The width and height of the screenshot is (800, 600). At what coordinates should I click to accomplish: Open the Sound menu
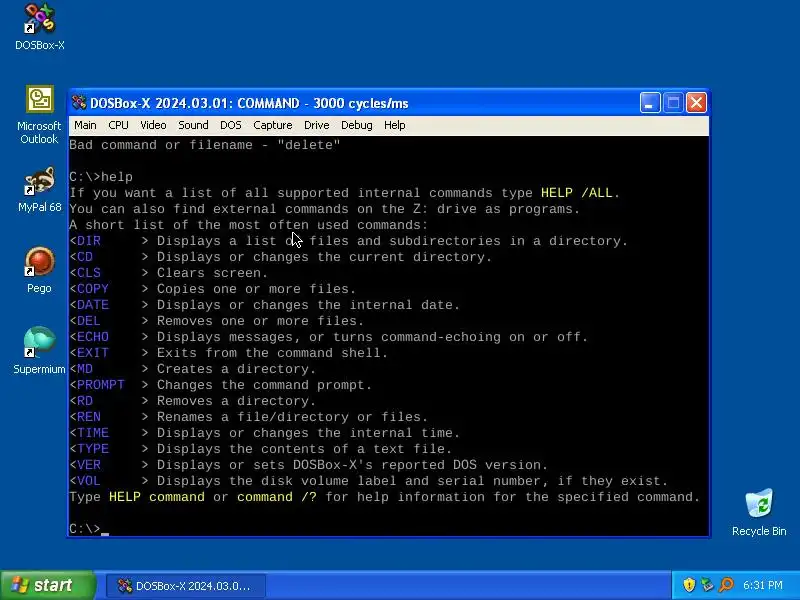(193, 125)
